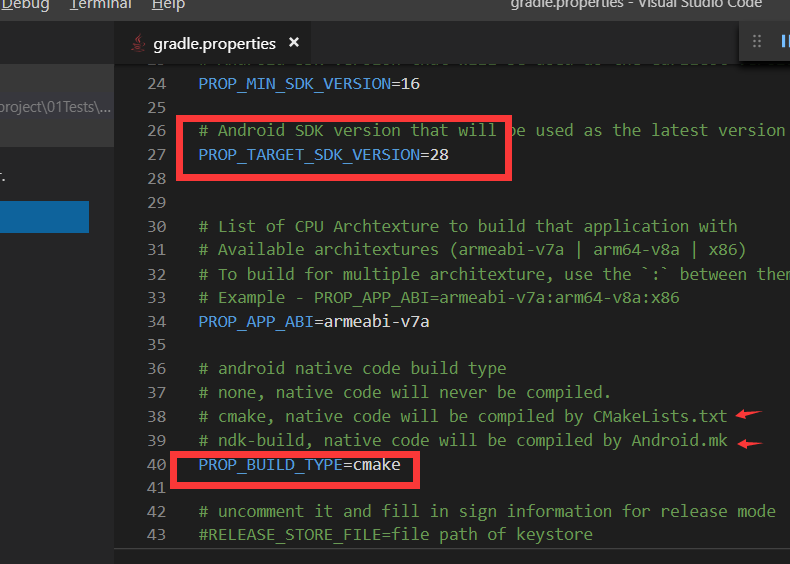Click comment '# none, native code will never'

pyautogui.click(x=405, y=393)
